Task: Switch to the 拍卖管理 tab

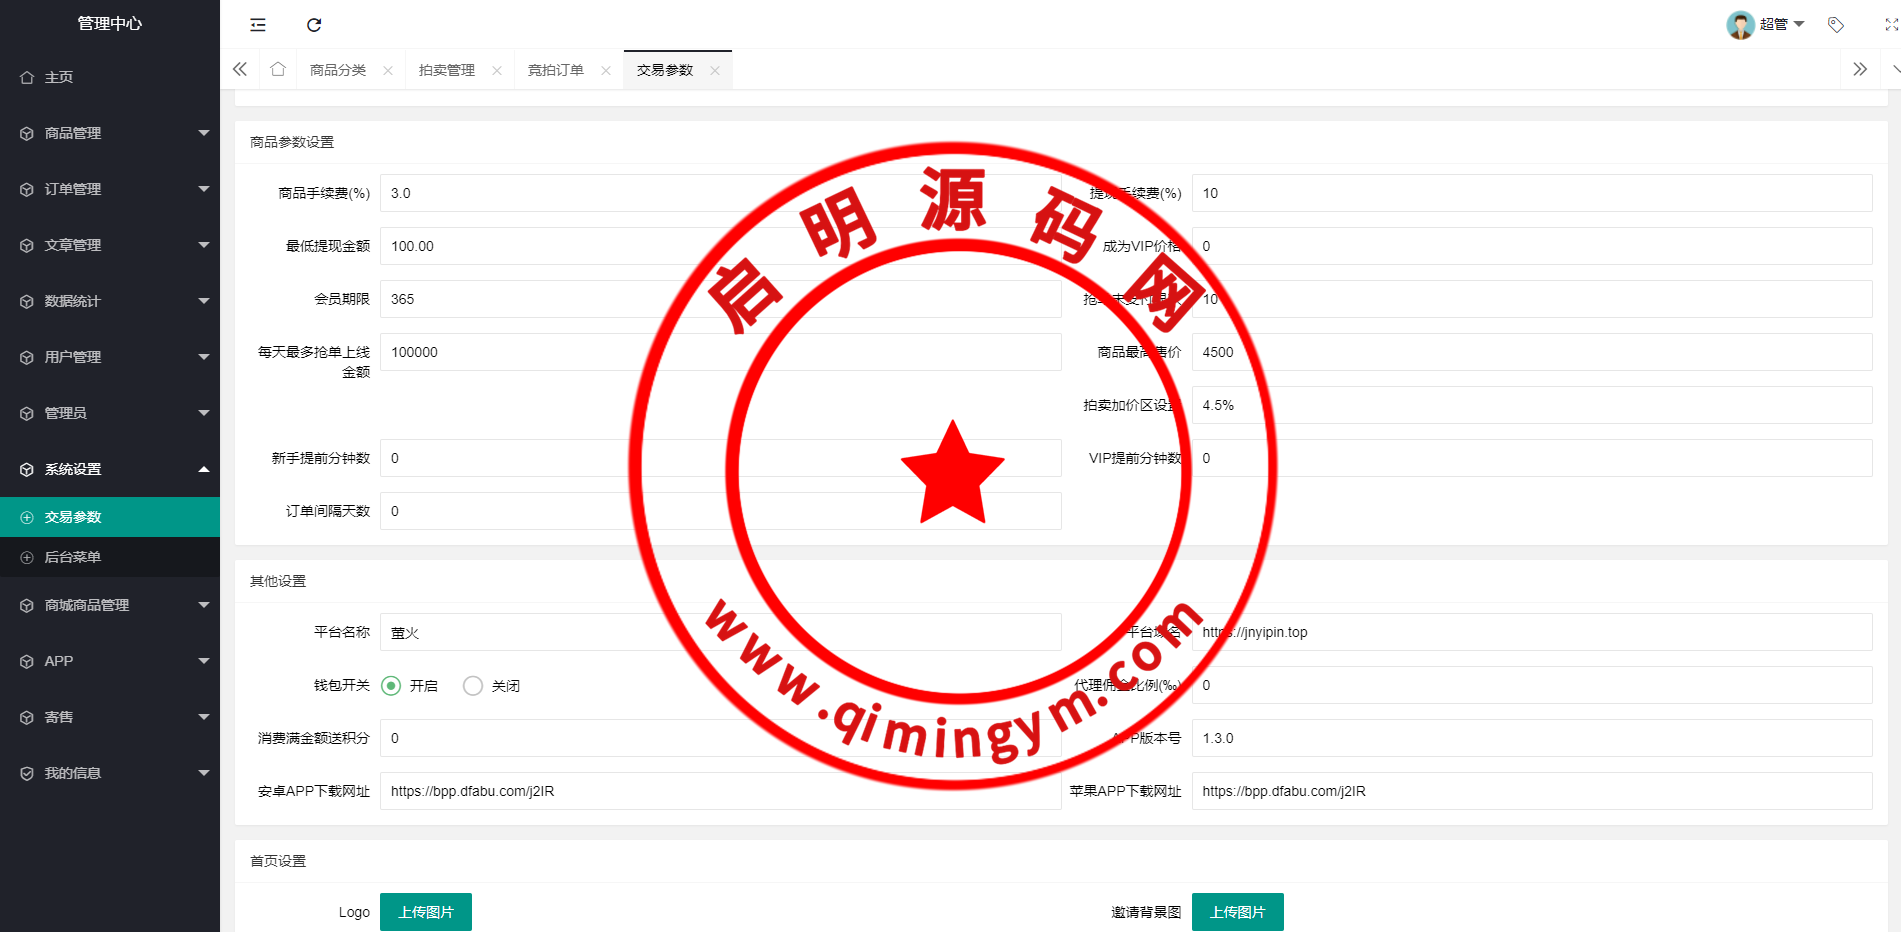Action: tap(447, 71)
